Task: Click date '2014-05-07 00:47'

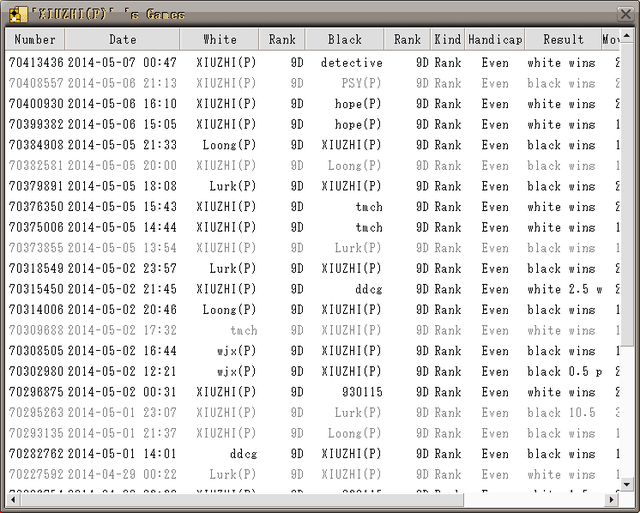Action: pyautogui.click(x=122, y=62)
